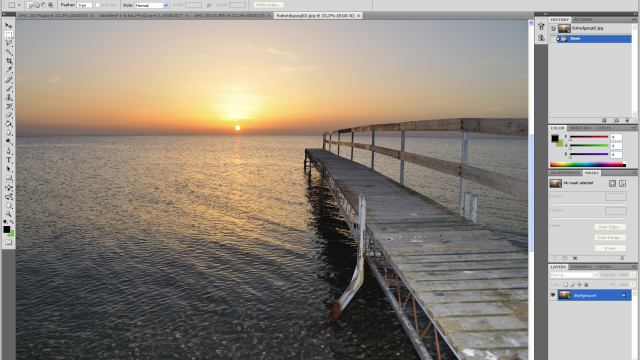Select the 3D Rotate tool
This screenshot has height=360, width=640.
pyautogui.click(x=9, y=188)
